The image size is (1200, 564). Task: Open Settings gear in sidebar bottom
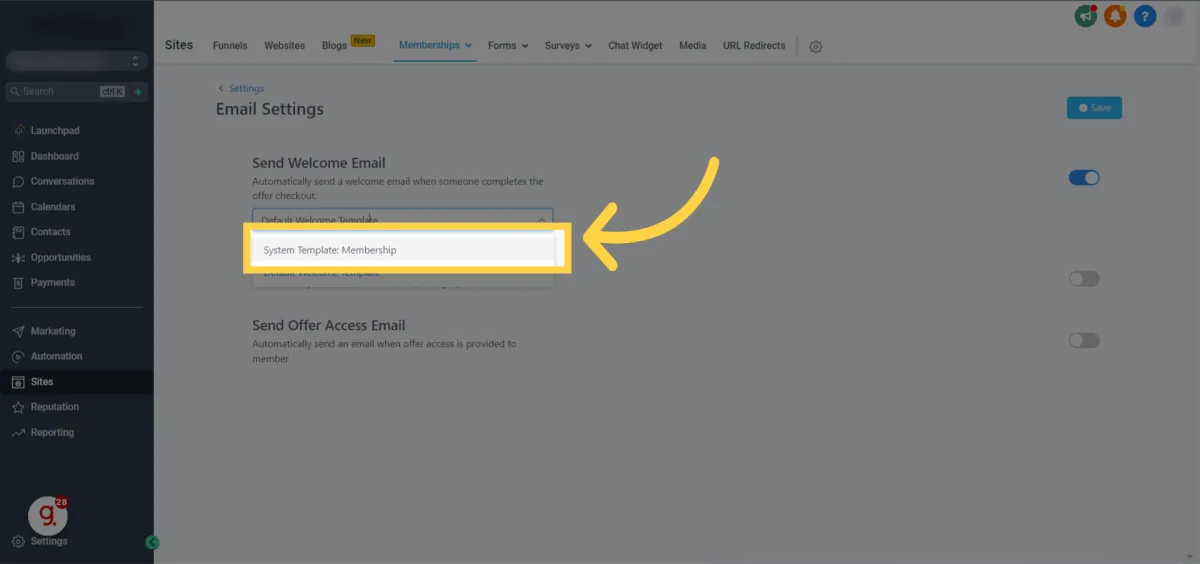tap(19, 541)
